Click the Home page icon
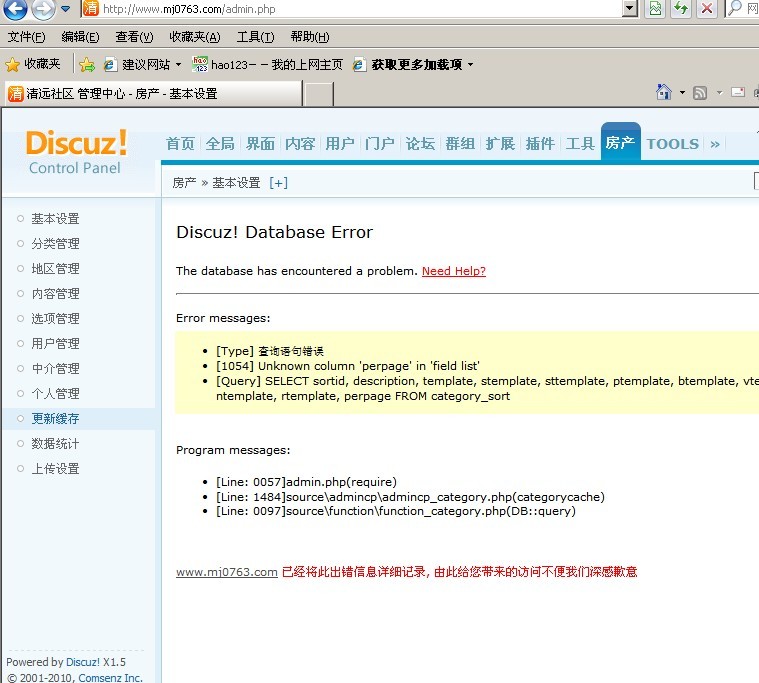Image resolution: width=759 pixels, height=683 pixels. point(664,91)
